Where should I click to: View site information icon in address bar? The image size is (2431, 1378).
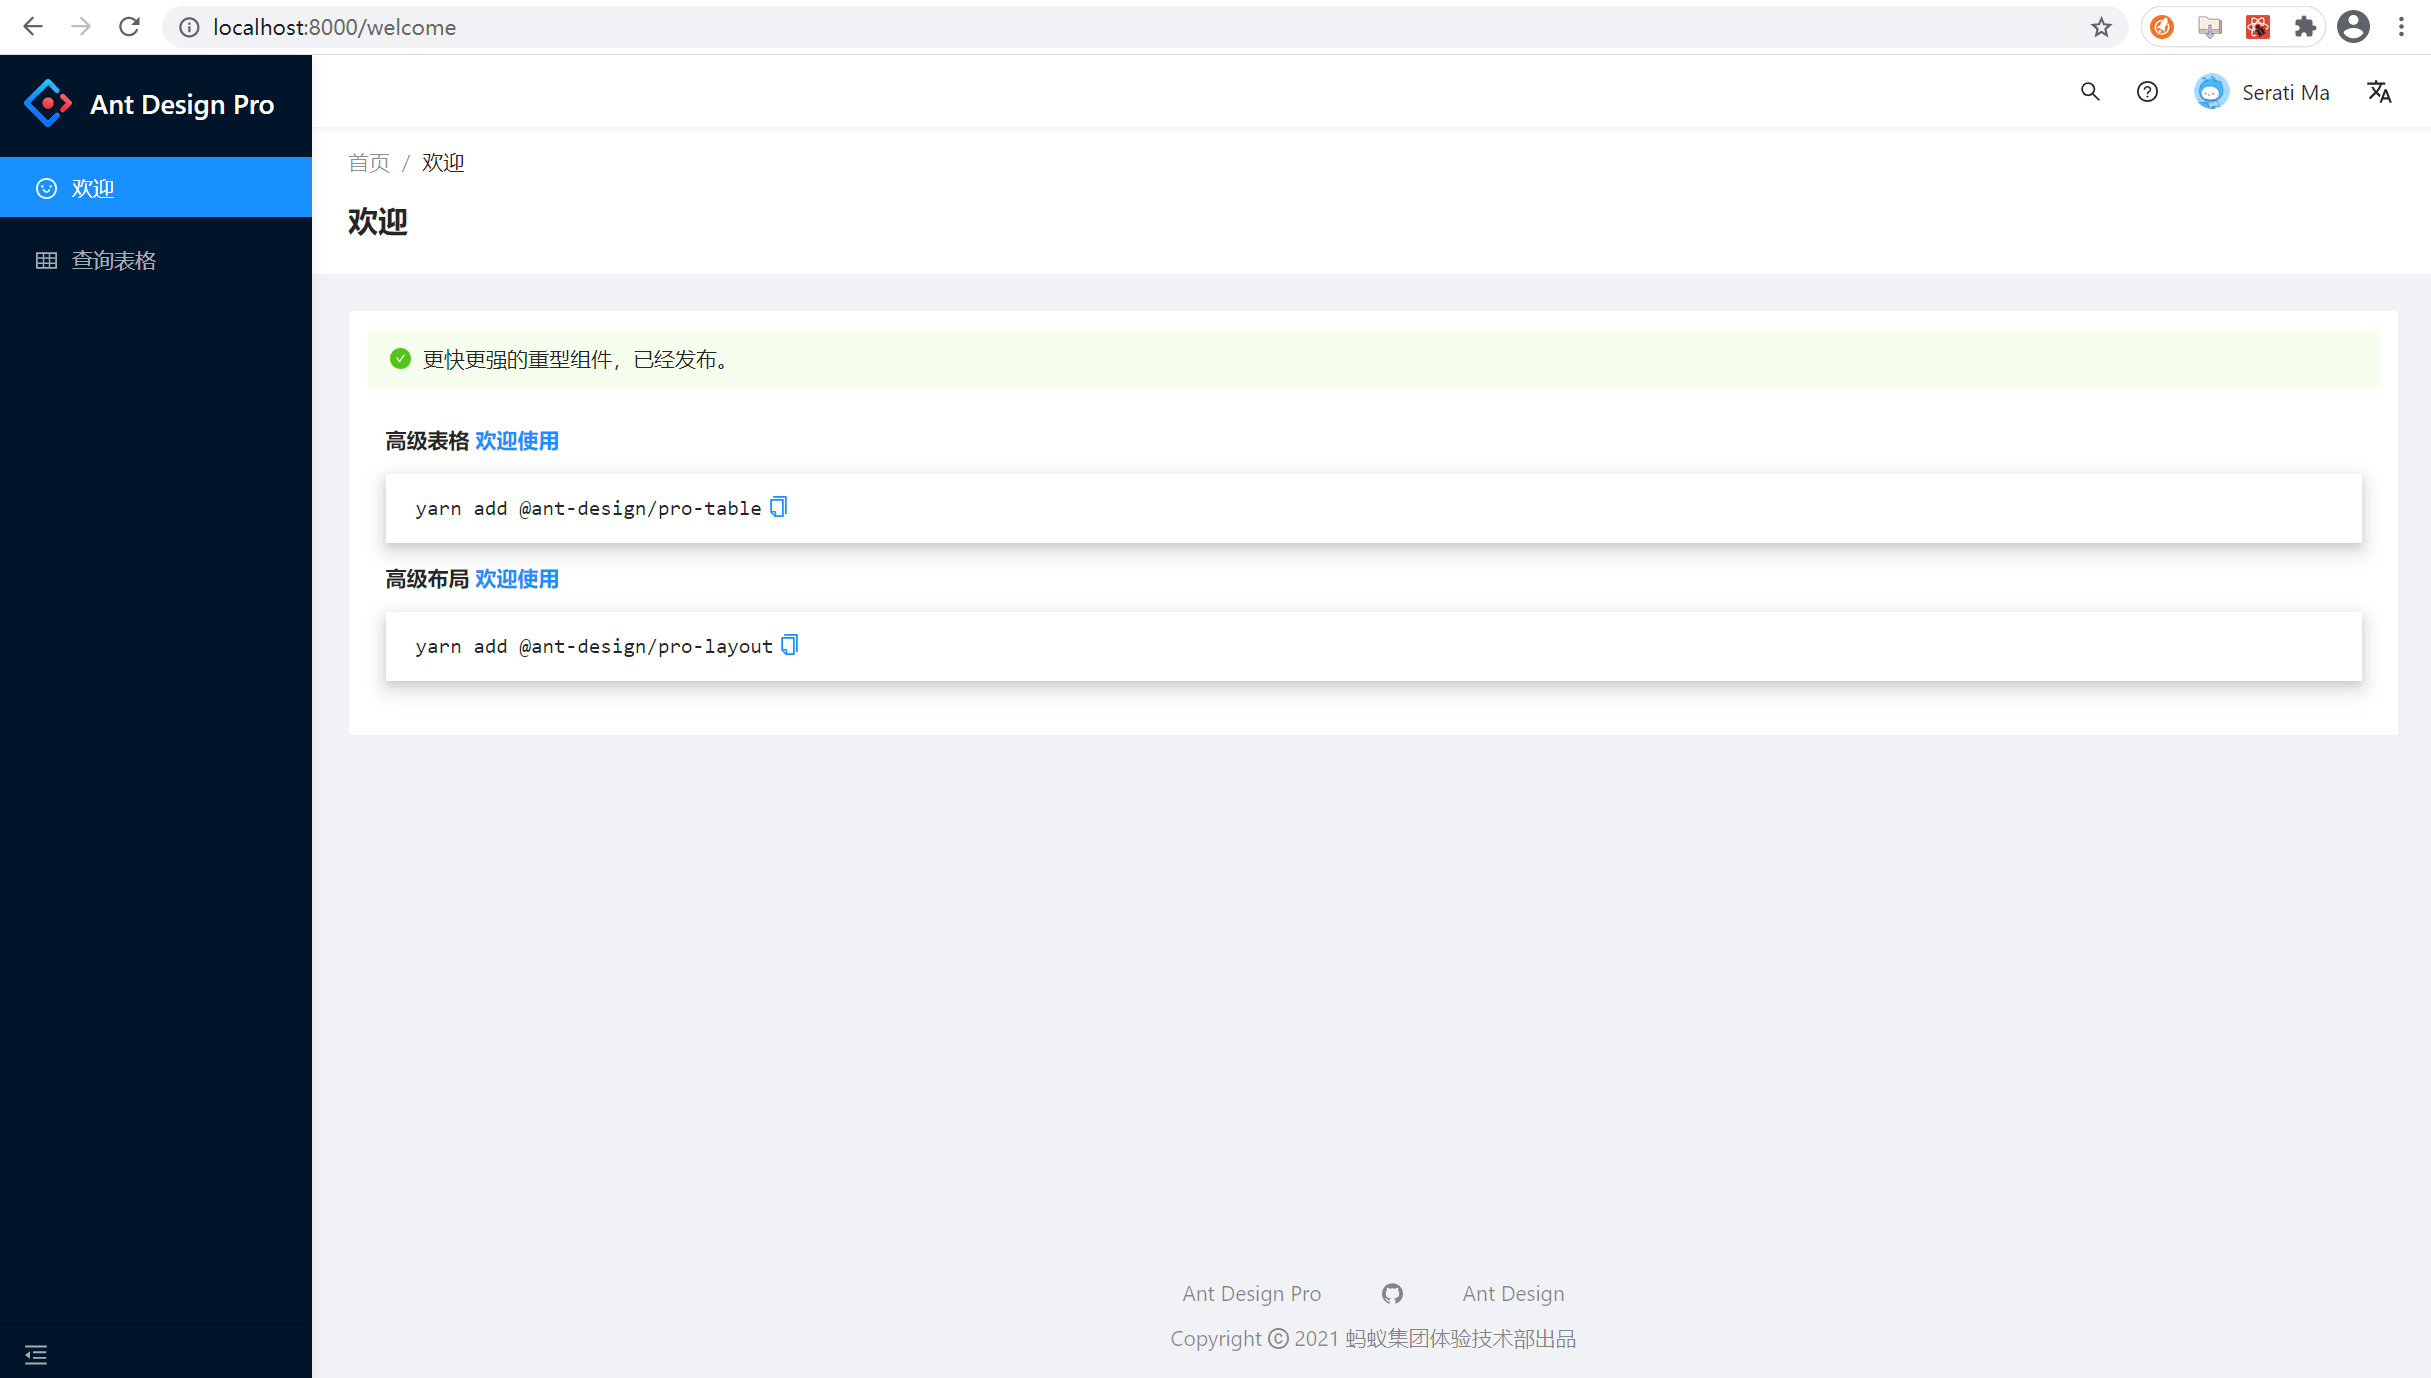[x=189, y=27]
